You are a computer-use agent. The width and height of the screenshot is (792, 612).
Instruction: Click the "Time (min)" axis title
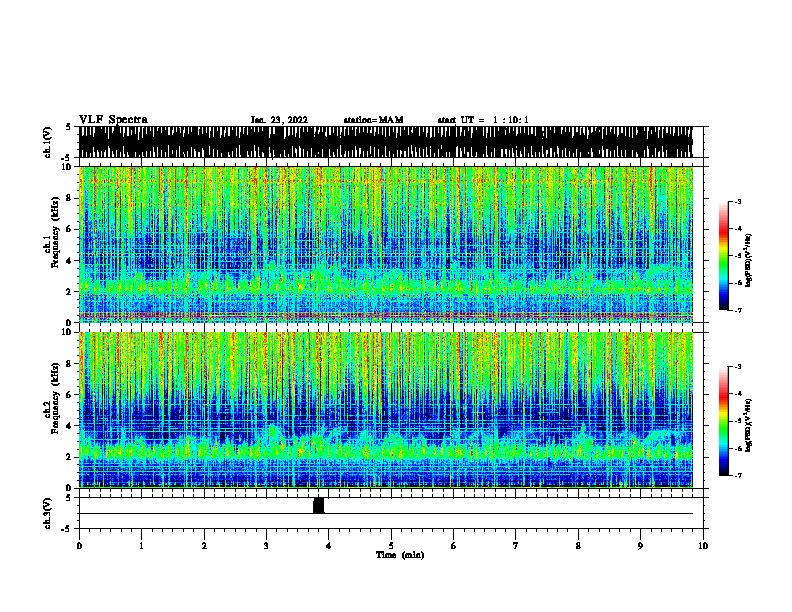[400, 555]
